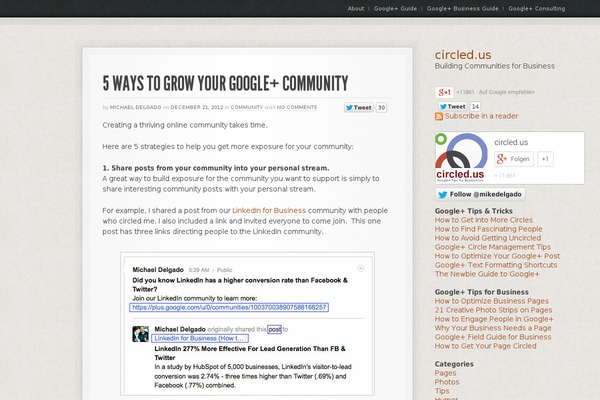Click the sidebar tweet count 14
Viewport: 600px width, 400px height.
pos(475,106)
